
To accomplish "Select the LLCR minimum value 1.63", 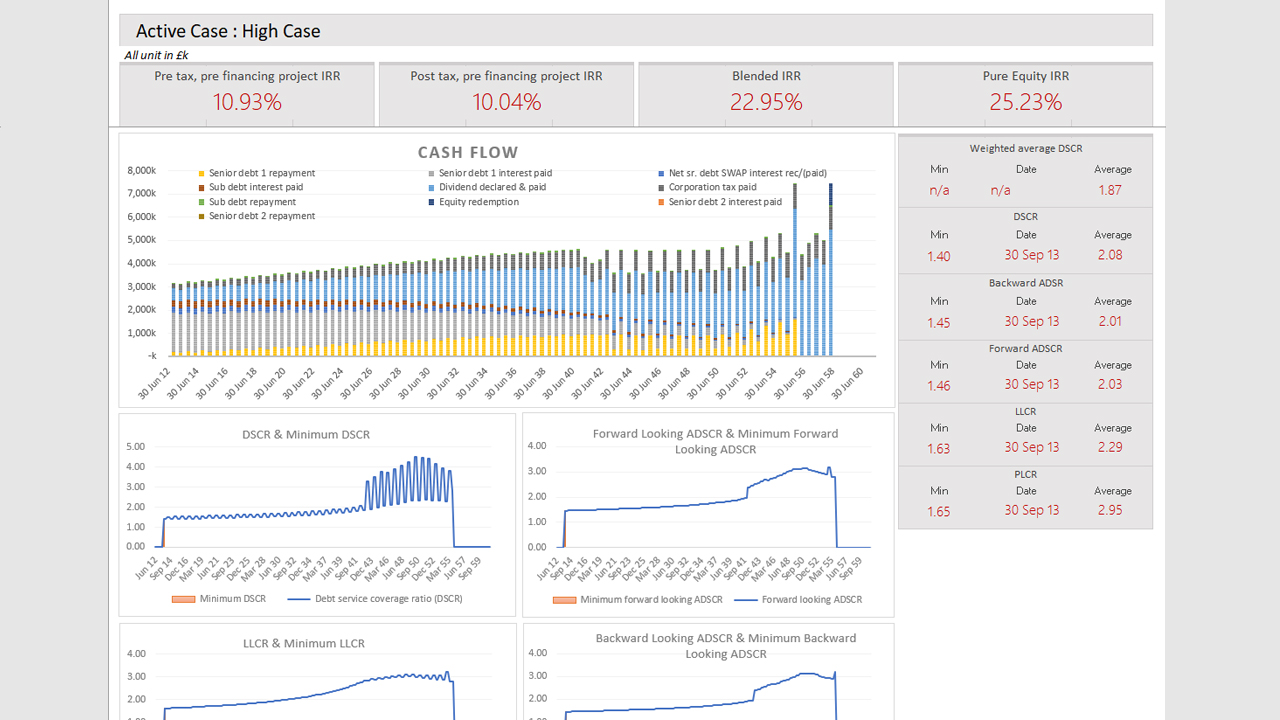I will tap(938, 449).
